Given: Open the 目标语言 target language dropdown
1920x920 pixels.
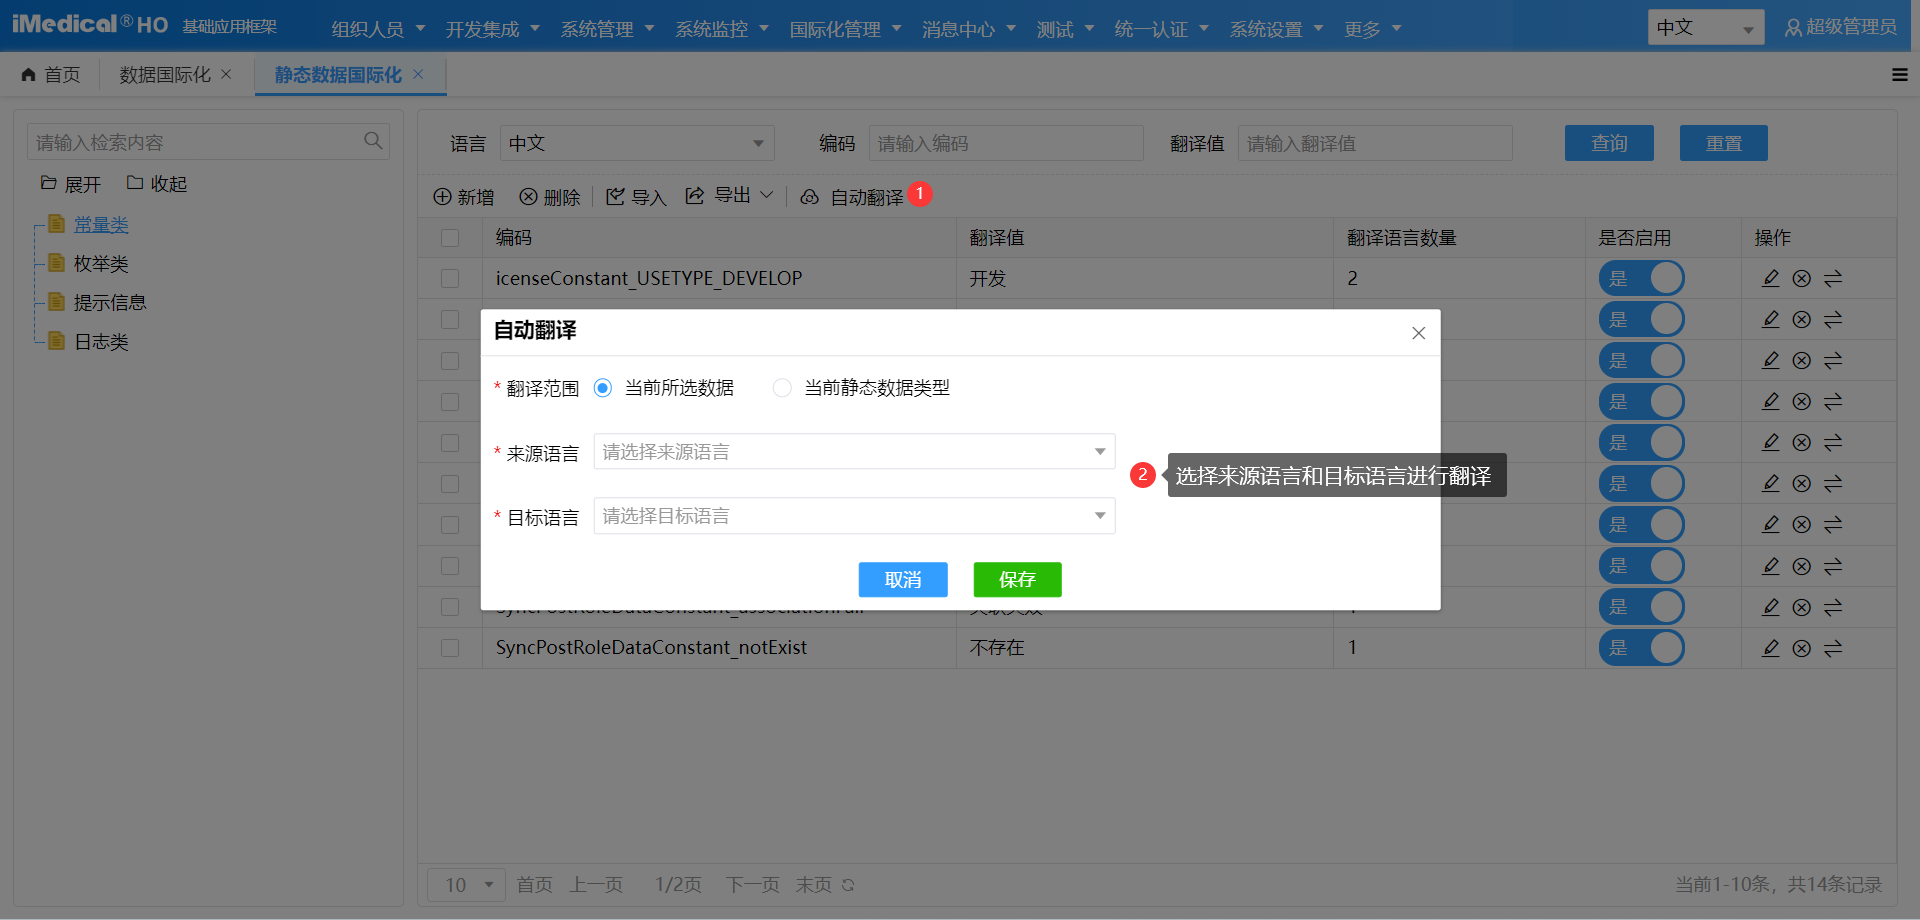Looking at the screenshot, I should coord(854,516).
